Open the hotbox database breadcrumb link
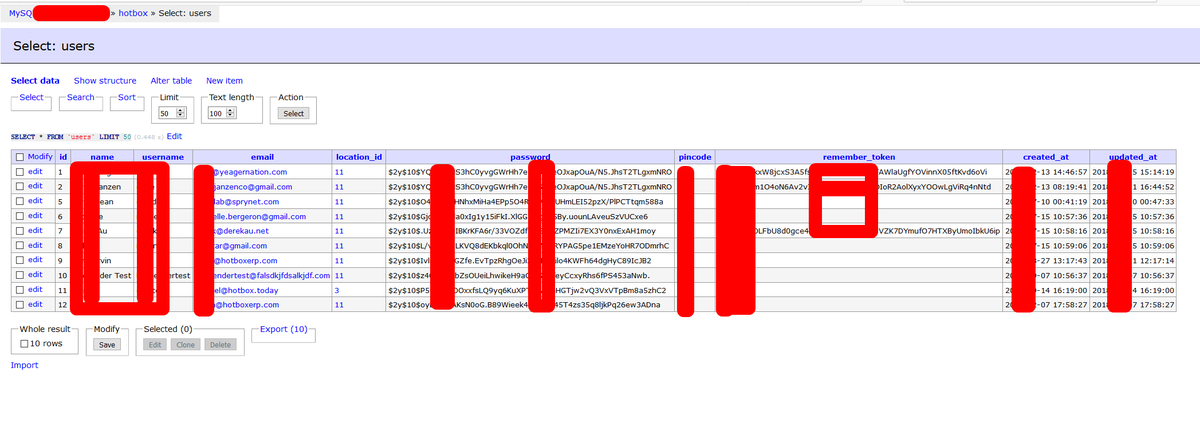This screenshot has height=439, width=1200. [132, 14]
